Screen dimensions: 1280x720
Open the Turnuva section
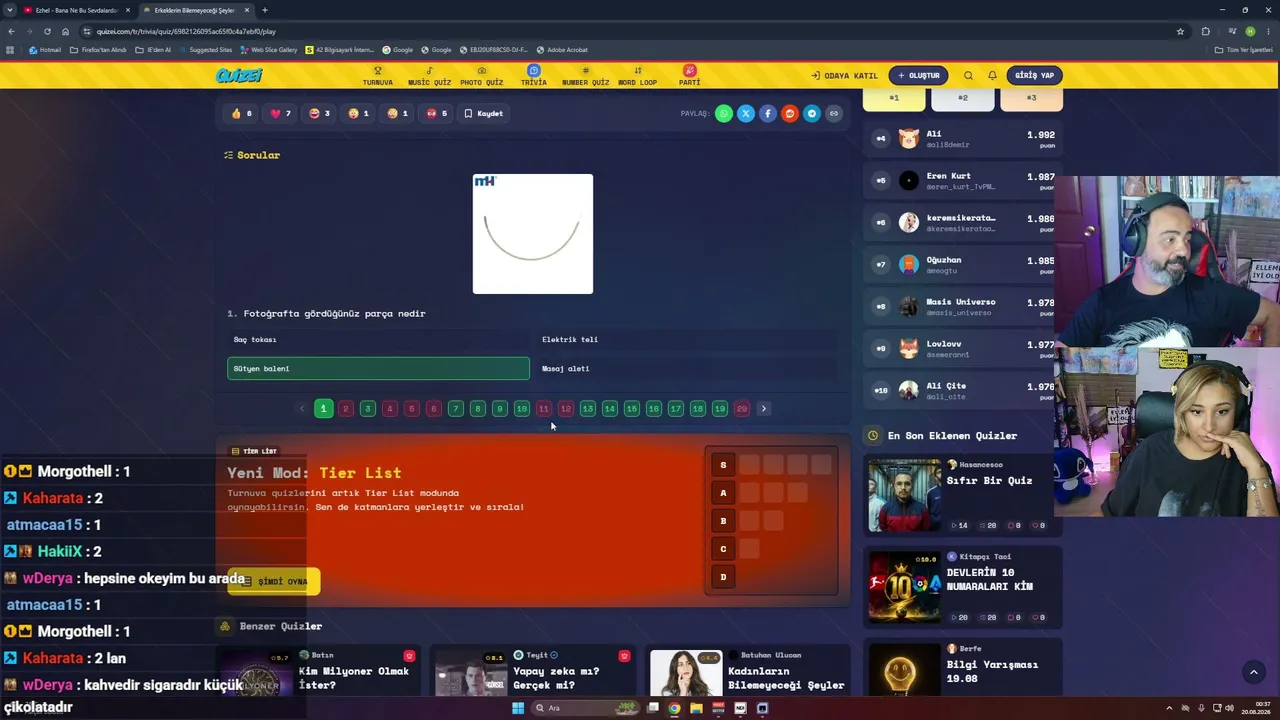378,76
